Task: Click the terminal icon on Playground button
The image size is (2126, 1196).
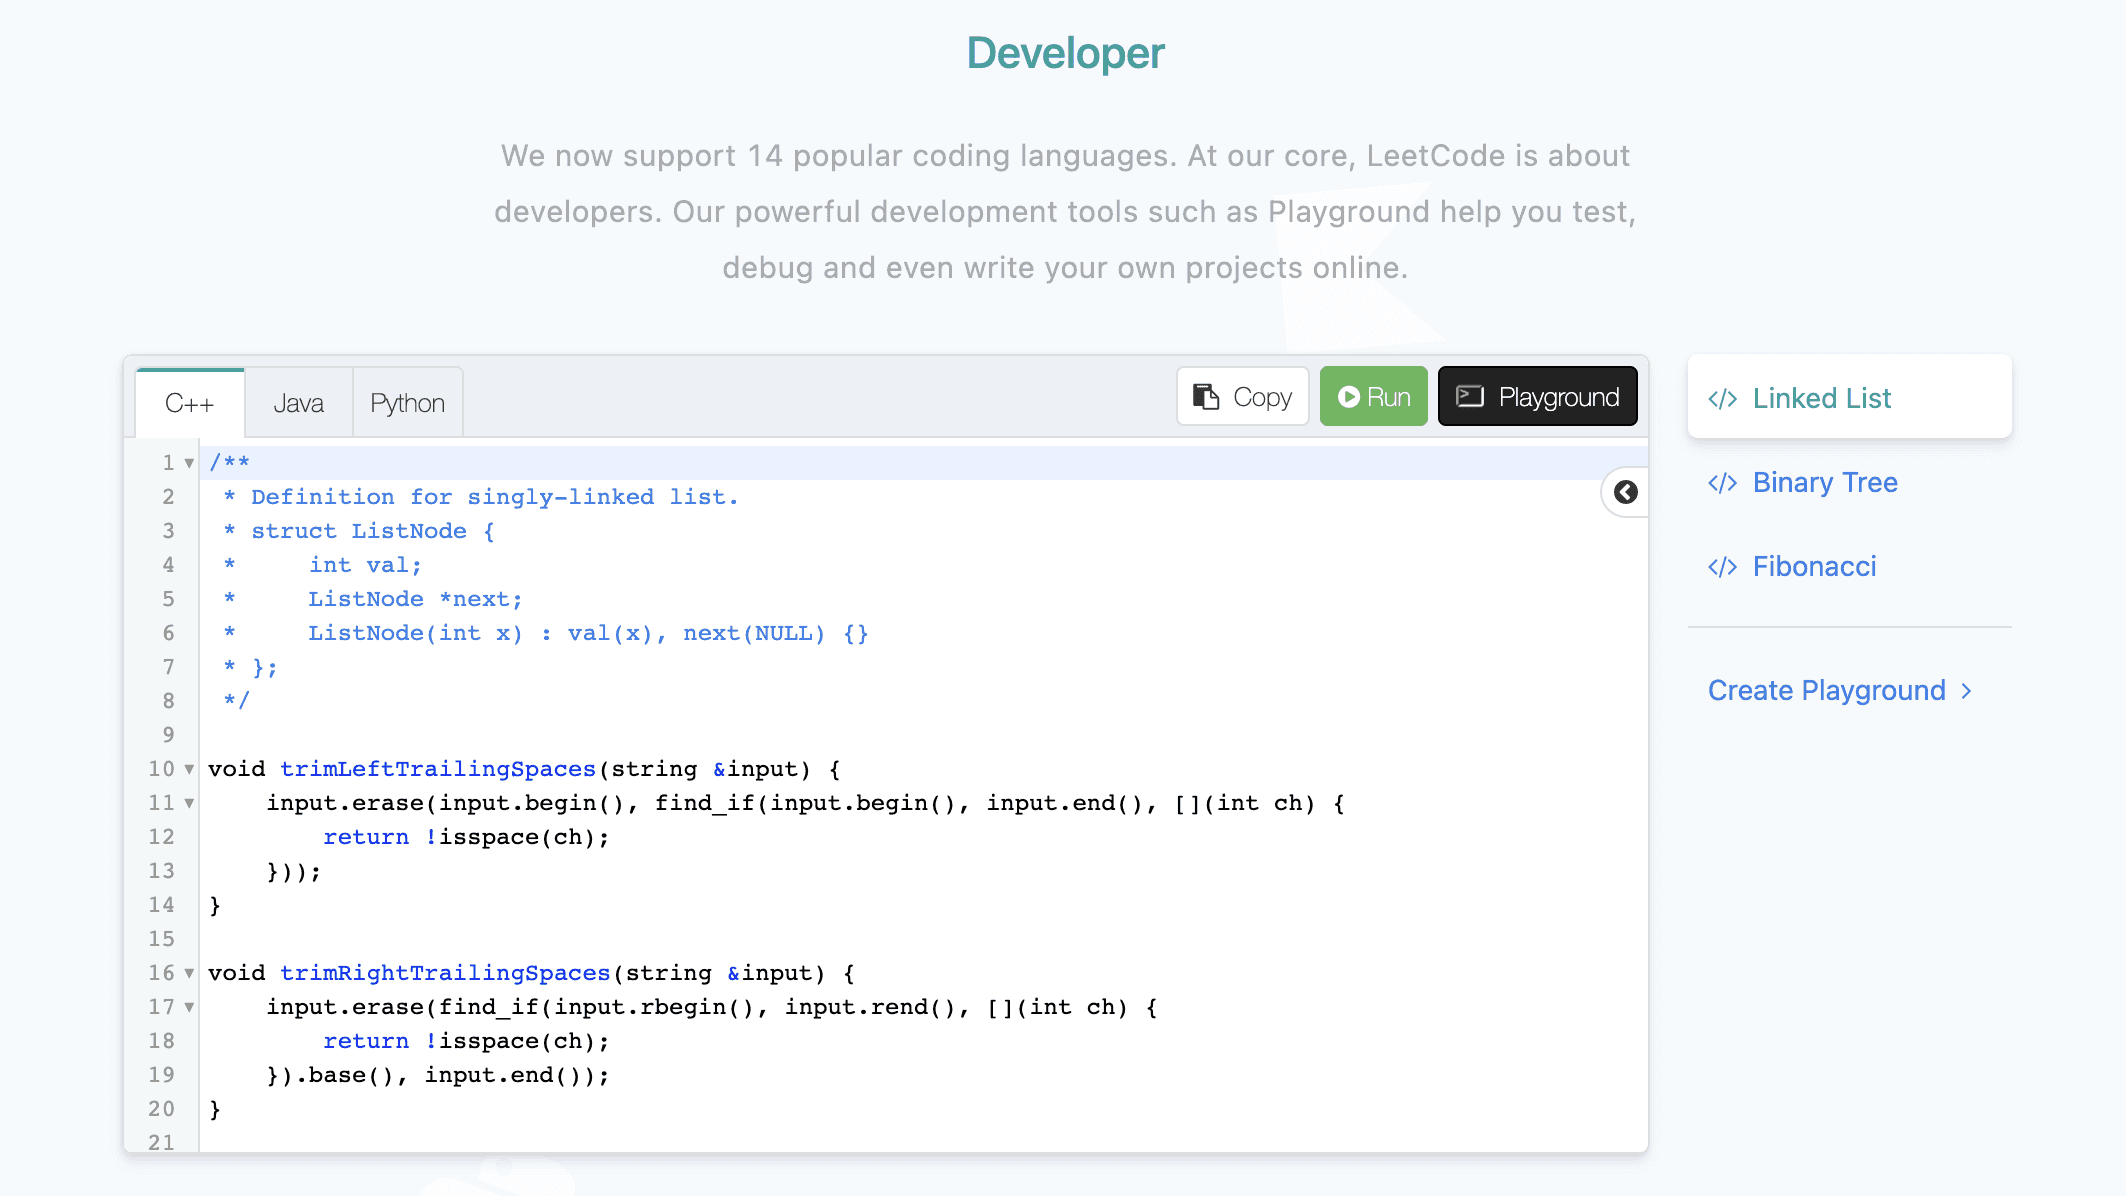Action: [1469, 397]
